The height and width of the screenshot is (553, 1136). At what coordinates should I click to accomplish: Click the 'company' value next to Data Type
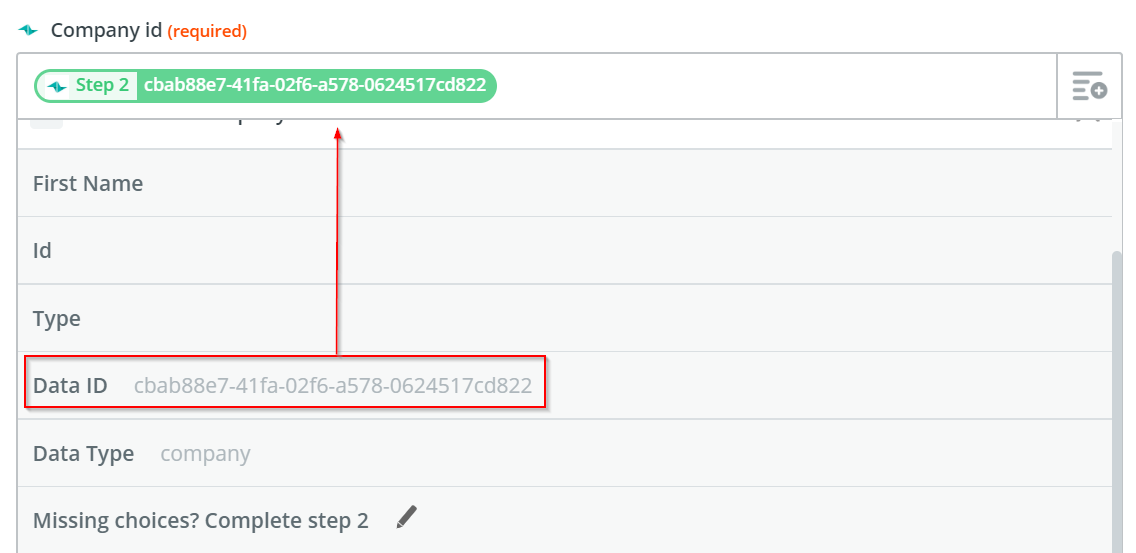tap(205, 453)
